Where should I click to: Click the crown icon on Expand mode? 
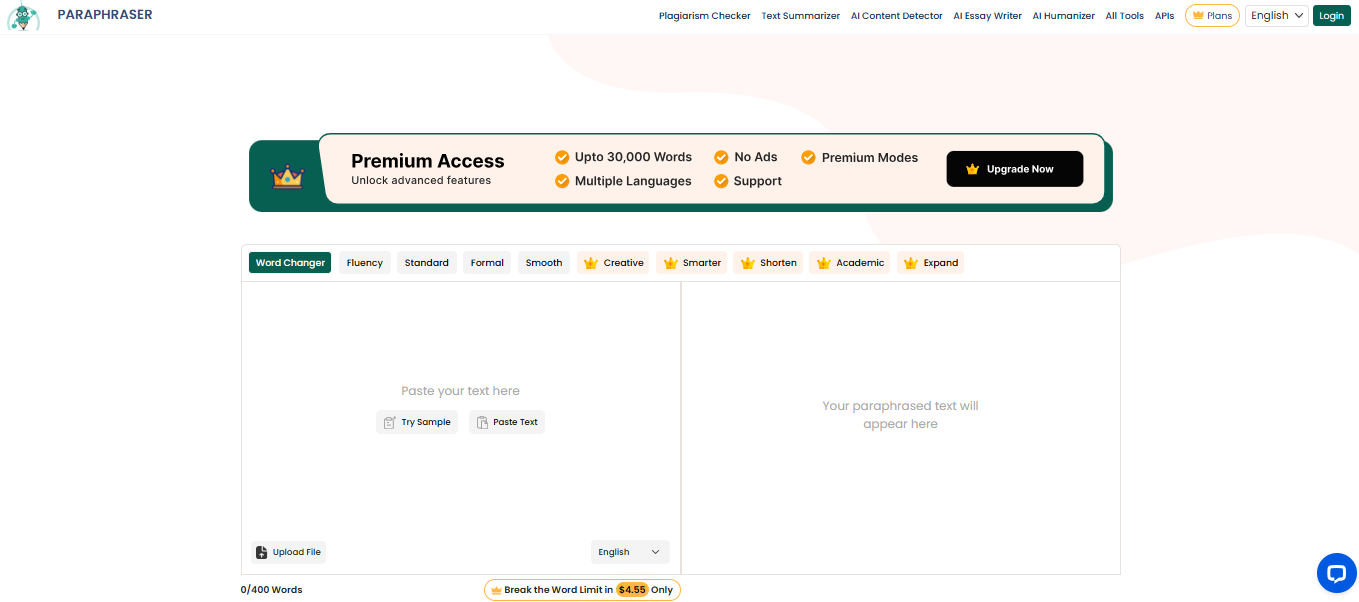pyautogui.click(x=911, y=263)
